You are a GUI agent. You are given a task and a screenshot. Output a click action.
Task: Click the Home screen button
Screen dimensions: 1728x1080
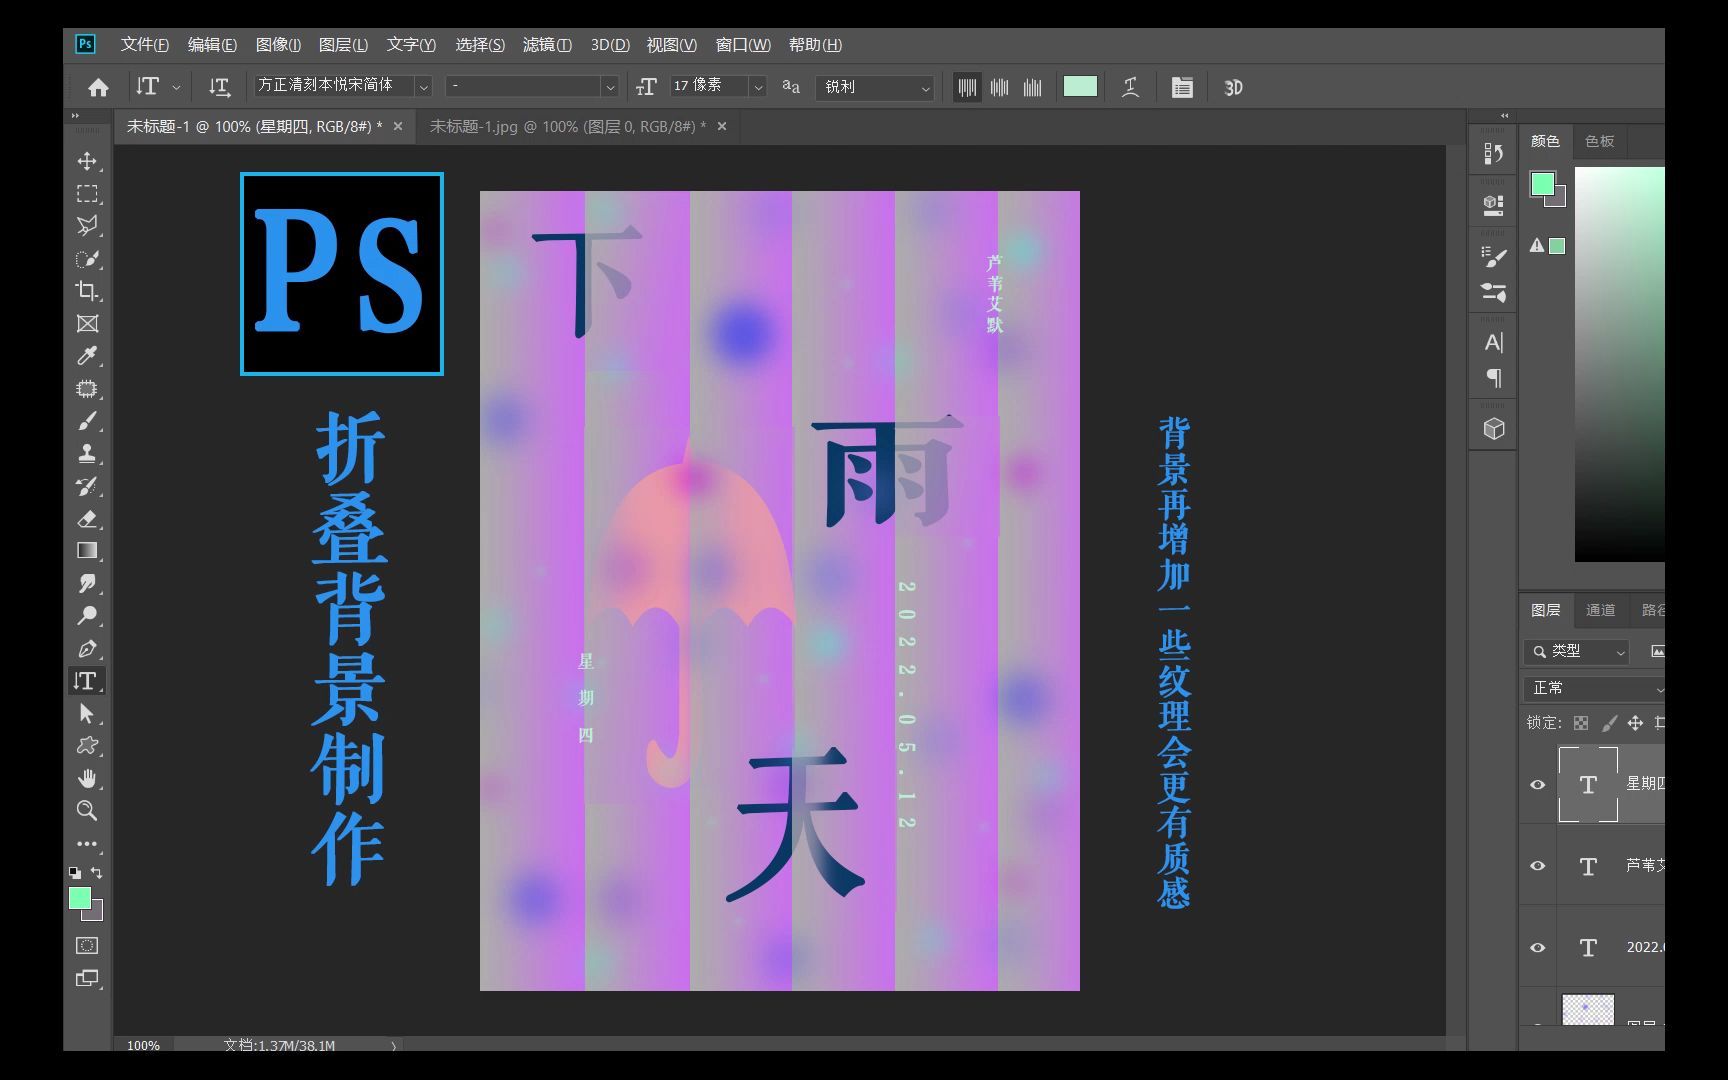coord(96,87)
